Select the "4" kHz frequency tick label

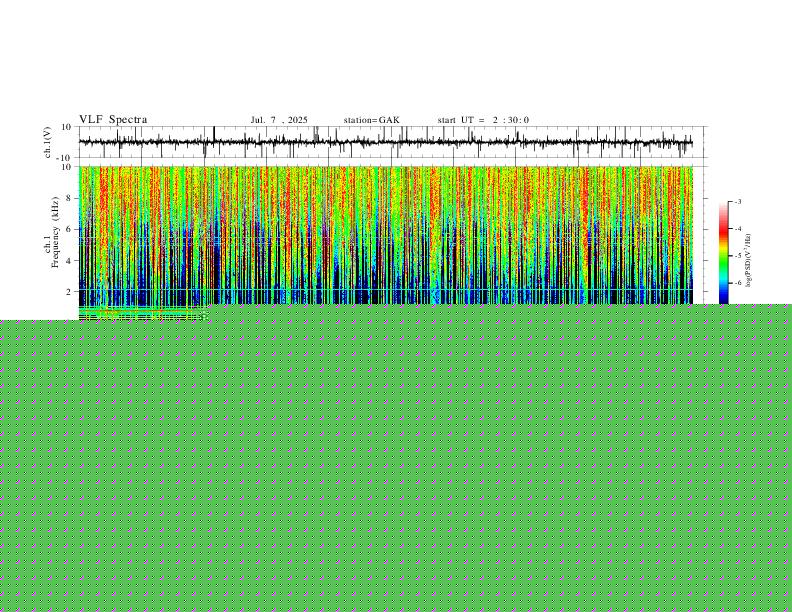pos(69,261)
